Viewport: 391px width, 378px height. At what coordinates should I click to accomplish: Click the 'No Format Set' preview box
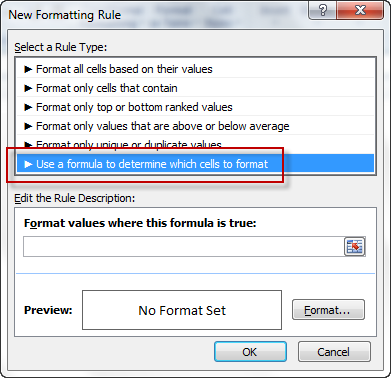pyautogui.click(x=182, y=310)
